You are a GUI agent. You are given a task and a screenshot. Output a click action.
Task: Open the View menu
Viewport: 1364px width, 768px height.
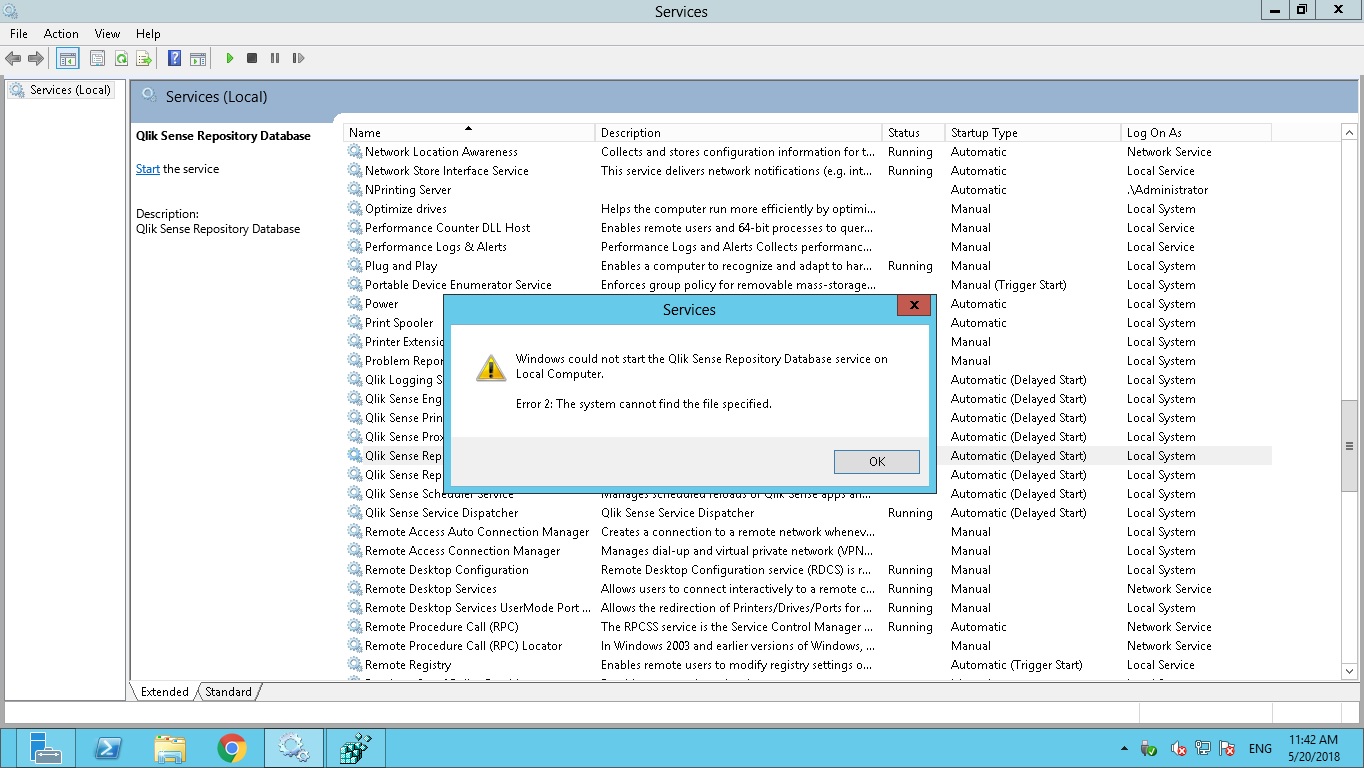pos(107,34)
